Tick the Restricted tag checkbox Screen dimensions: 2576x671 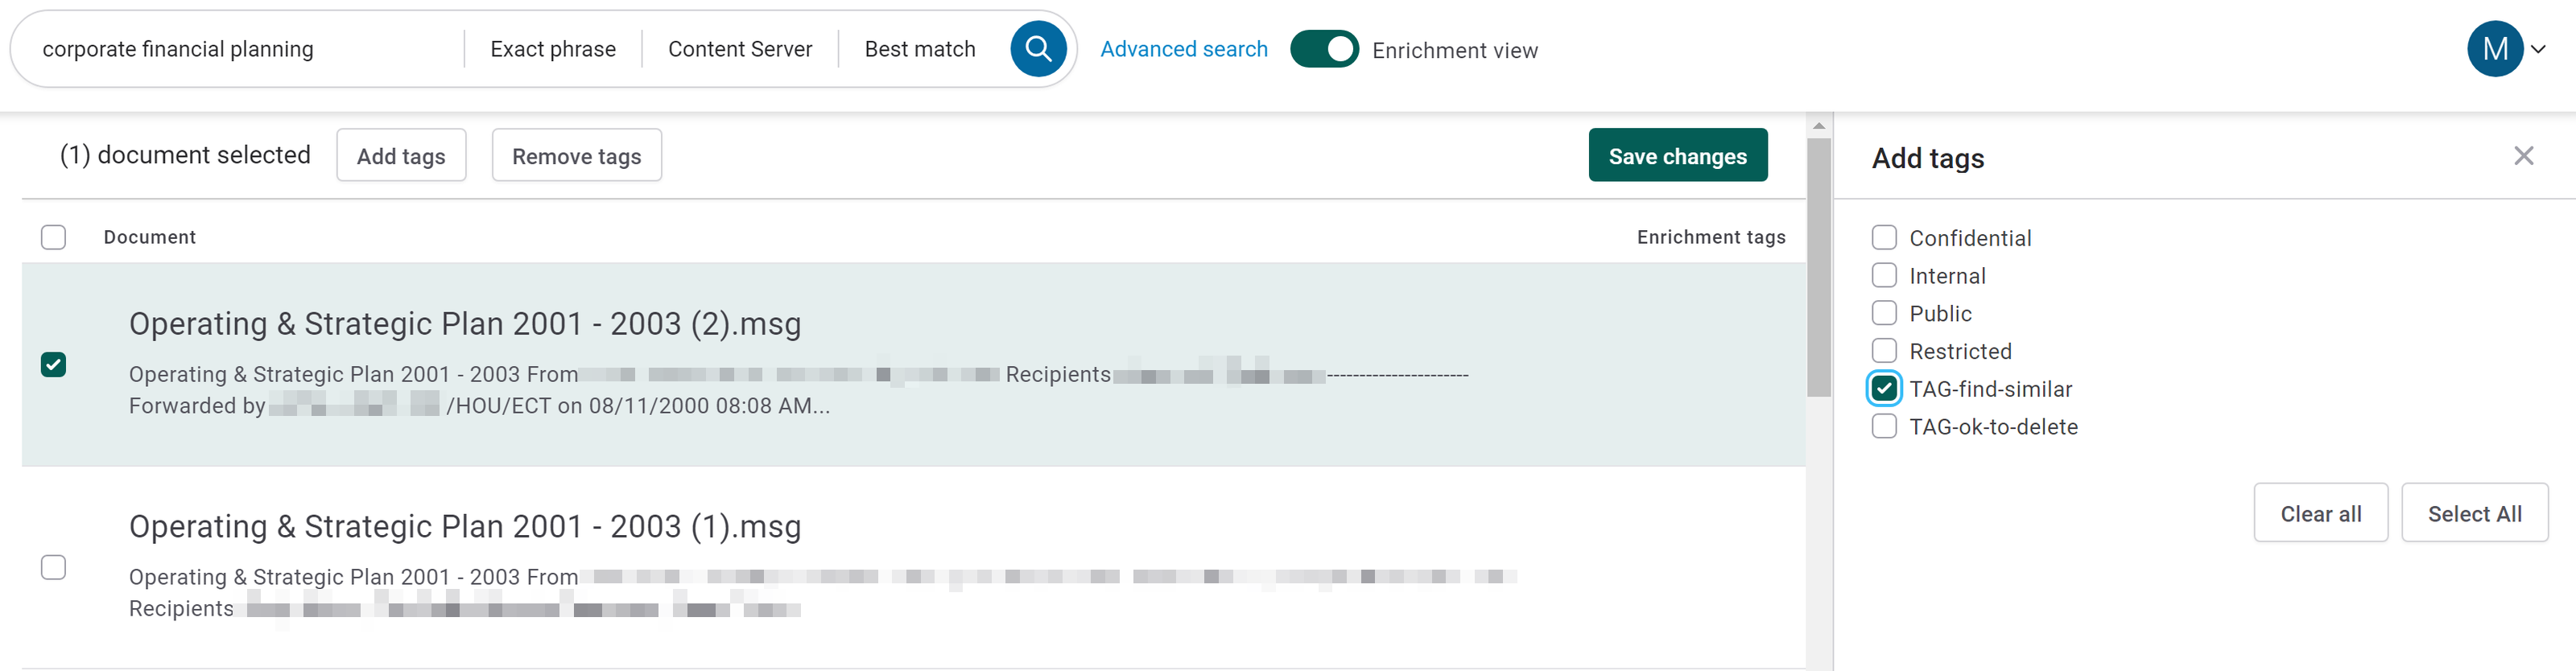[1884, 351]
